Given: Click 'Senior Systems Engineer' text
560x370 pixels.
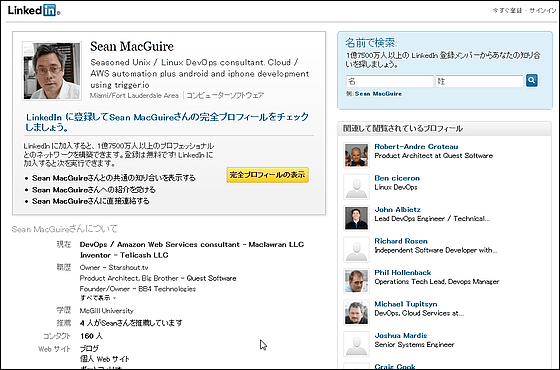Looking at the screenshot, I should pyautogui.click(x=414, y=345).
